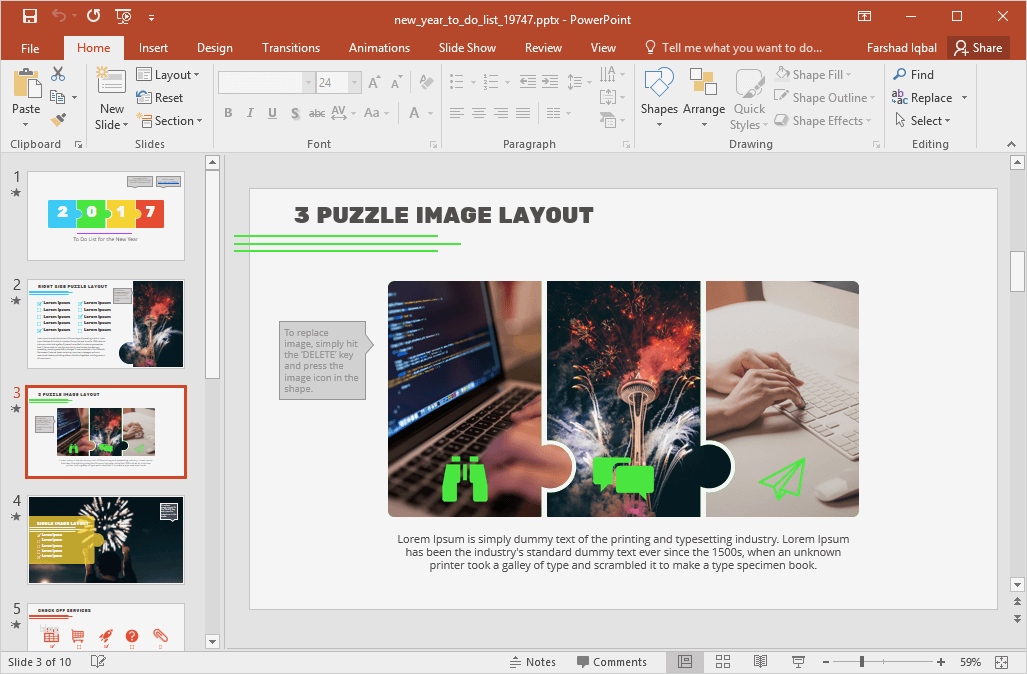Open the Section dropdown
This screenshot has width=1027, height=674.
tap(169, 121)
